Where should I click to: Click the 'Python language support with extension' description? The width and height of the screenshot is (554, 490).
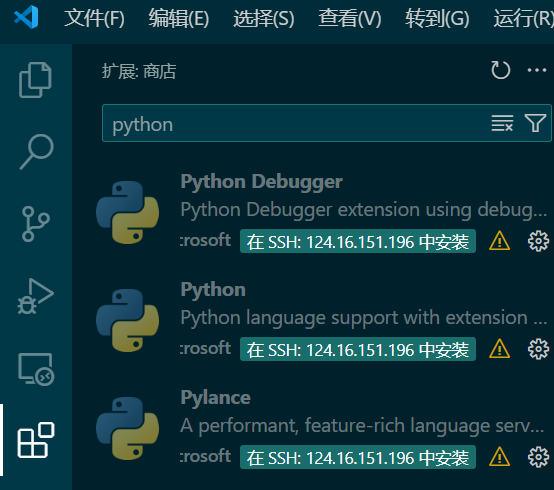point(364,318)
